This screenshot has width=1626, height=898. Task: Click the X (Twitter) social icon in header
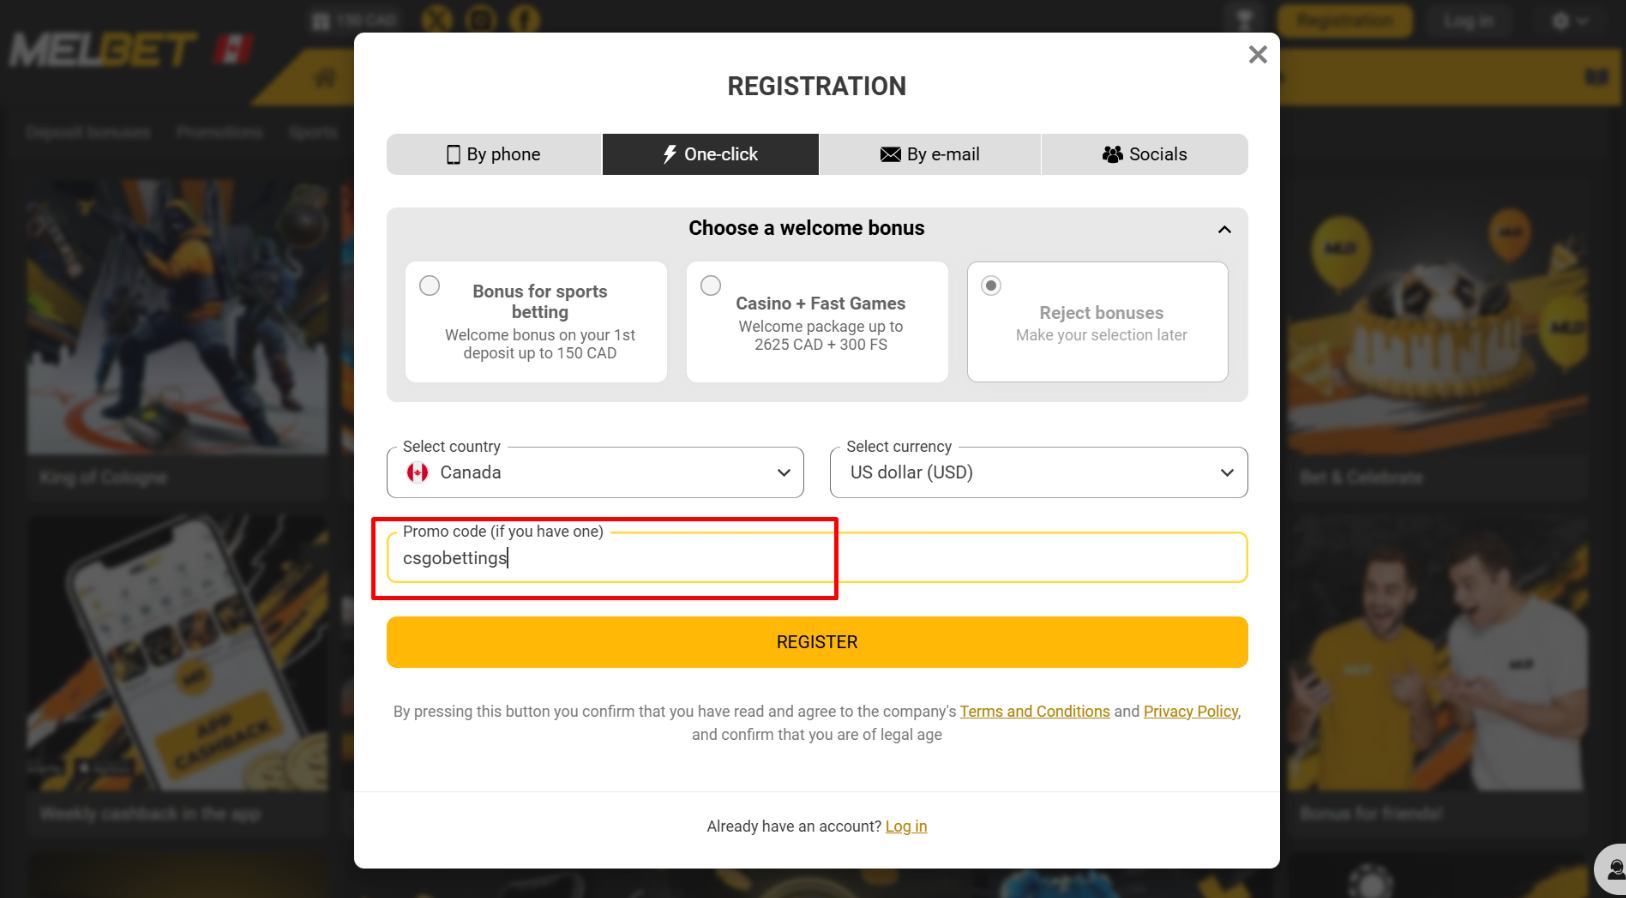pos(437,19)
